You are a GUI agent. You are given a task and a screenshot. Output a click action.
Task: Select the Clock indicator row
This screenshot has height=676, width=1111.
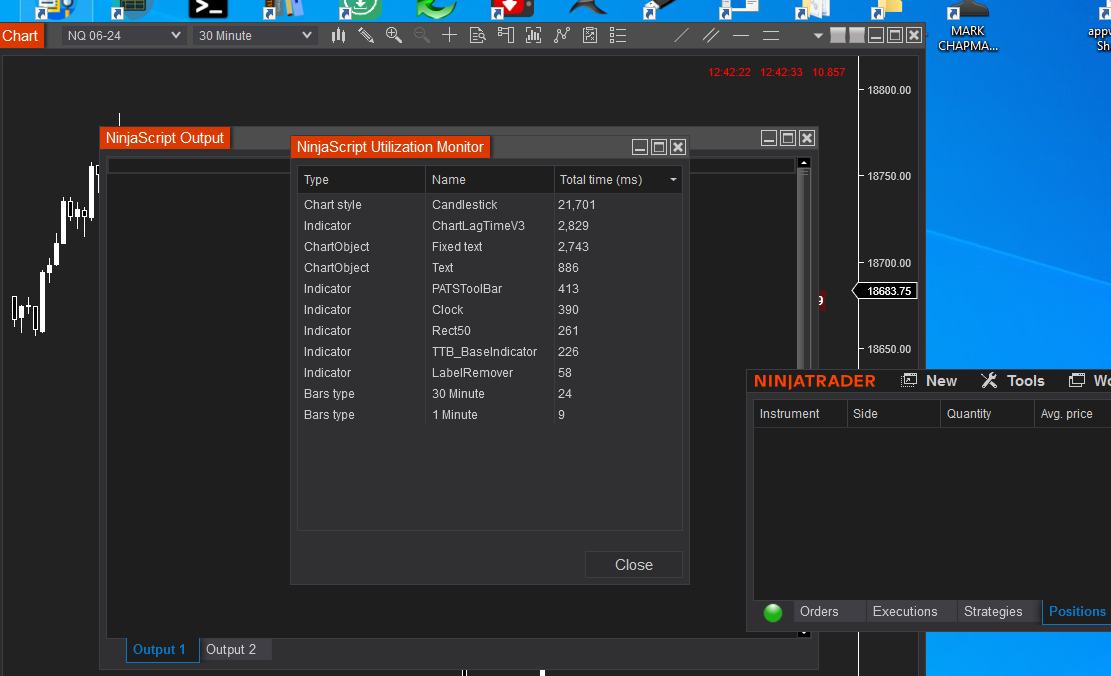(x=490, y=310)
